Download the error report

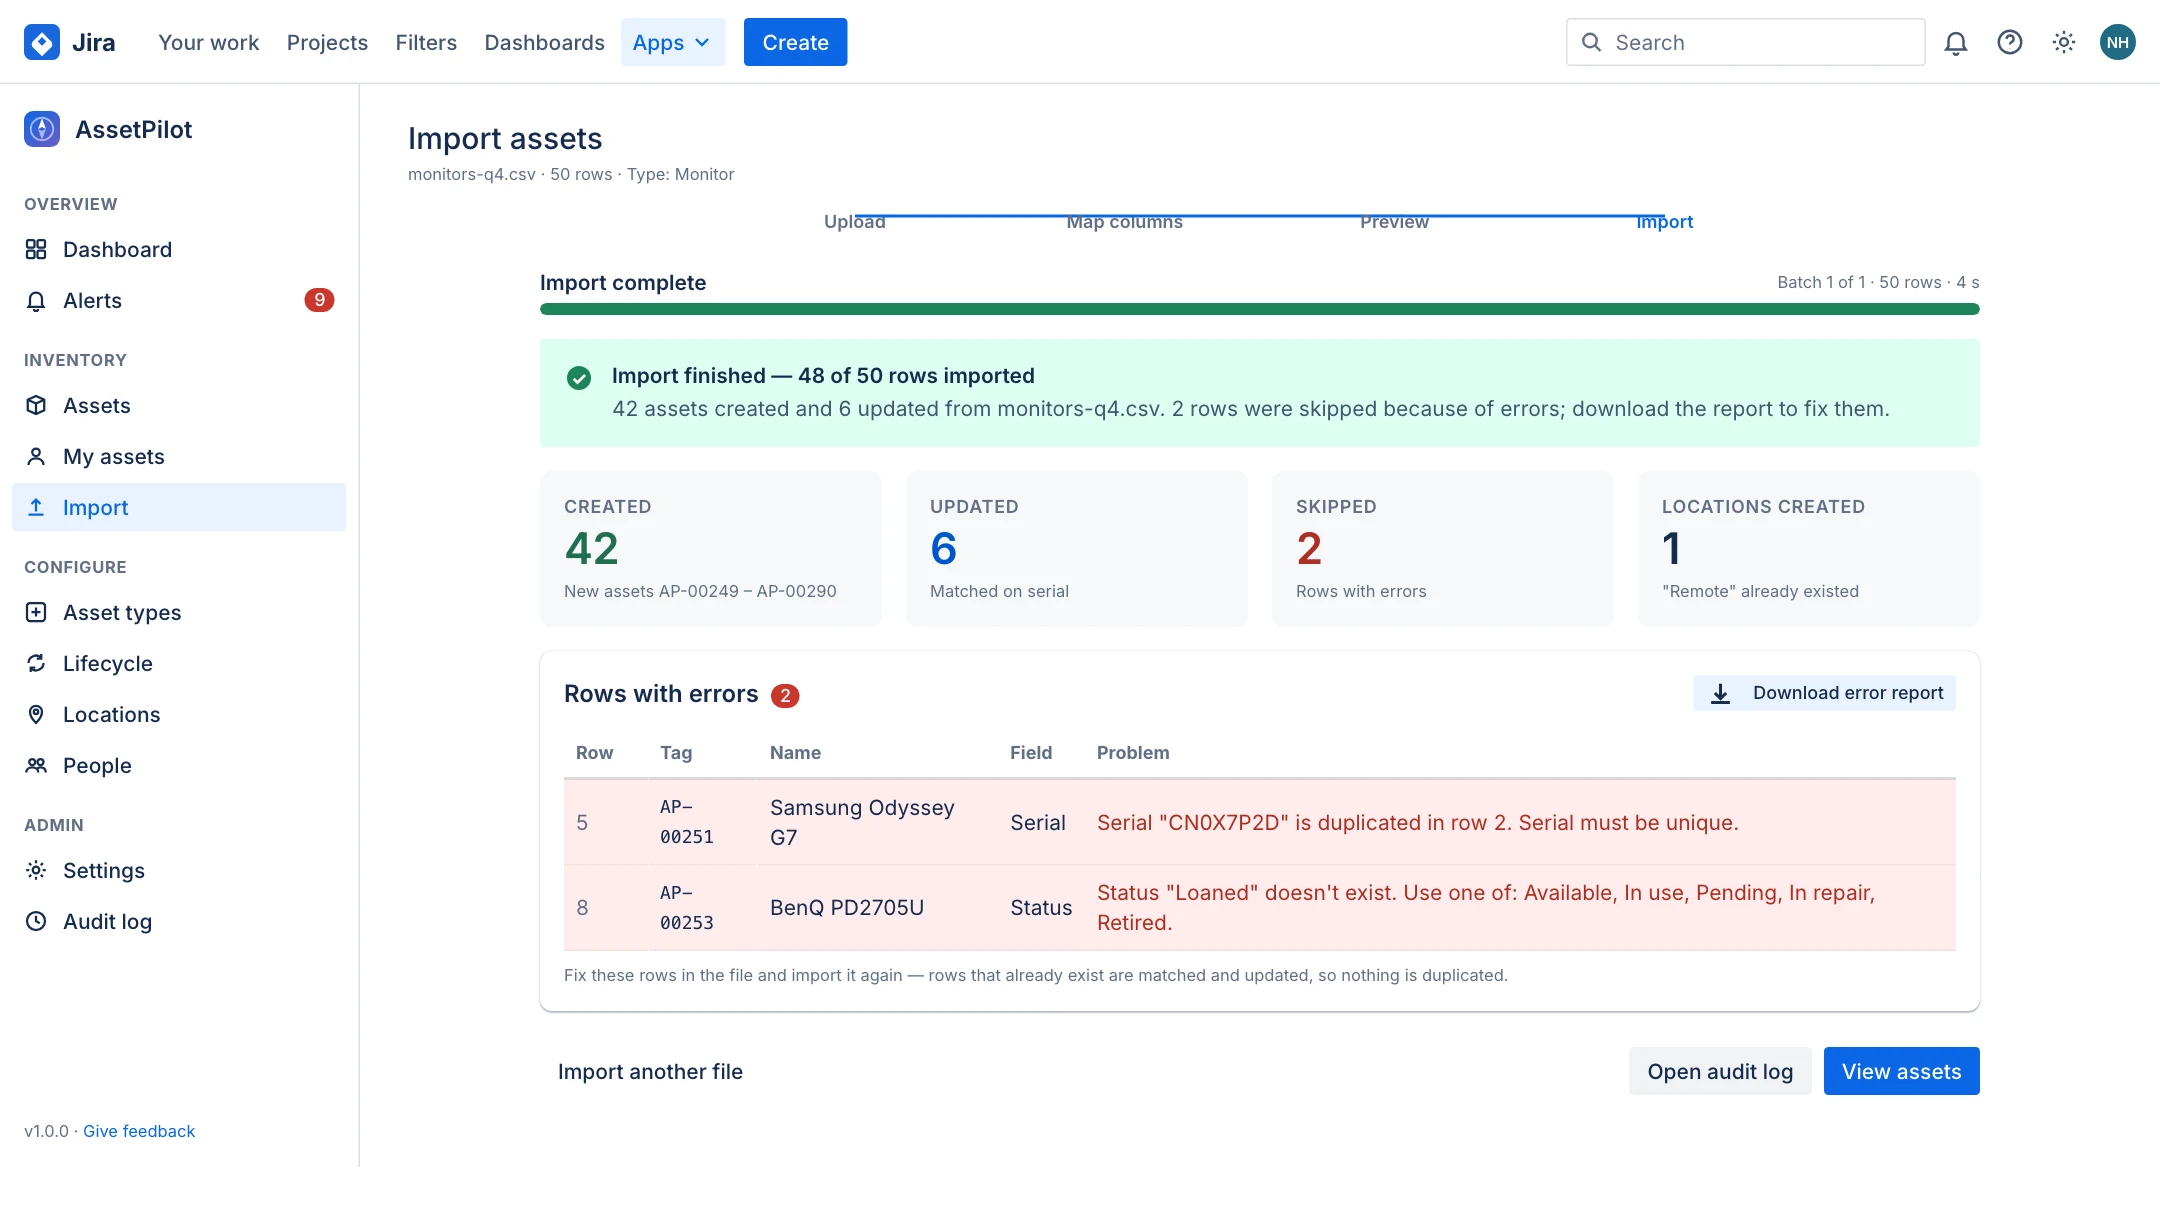click(x=1824, y=693)
